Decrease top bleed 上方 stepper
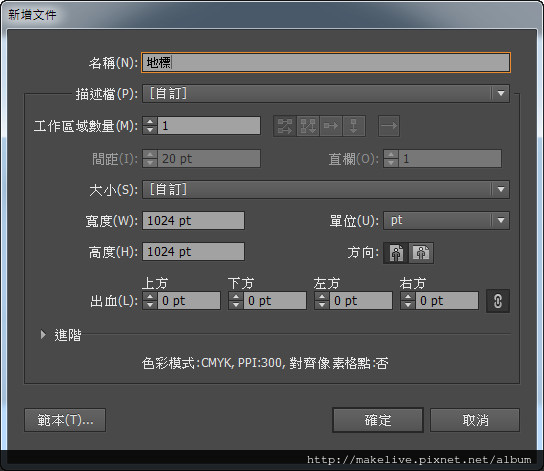Image resolution: width=544 pixels, height=471 pixels. click(150, 305)
